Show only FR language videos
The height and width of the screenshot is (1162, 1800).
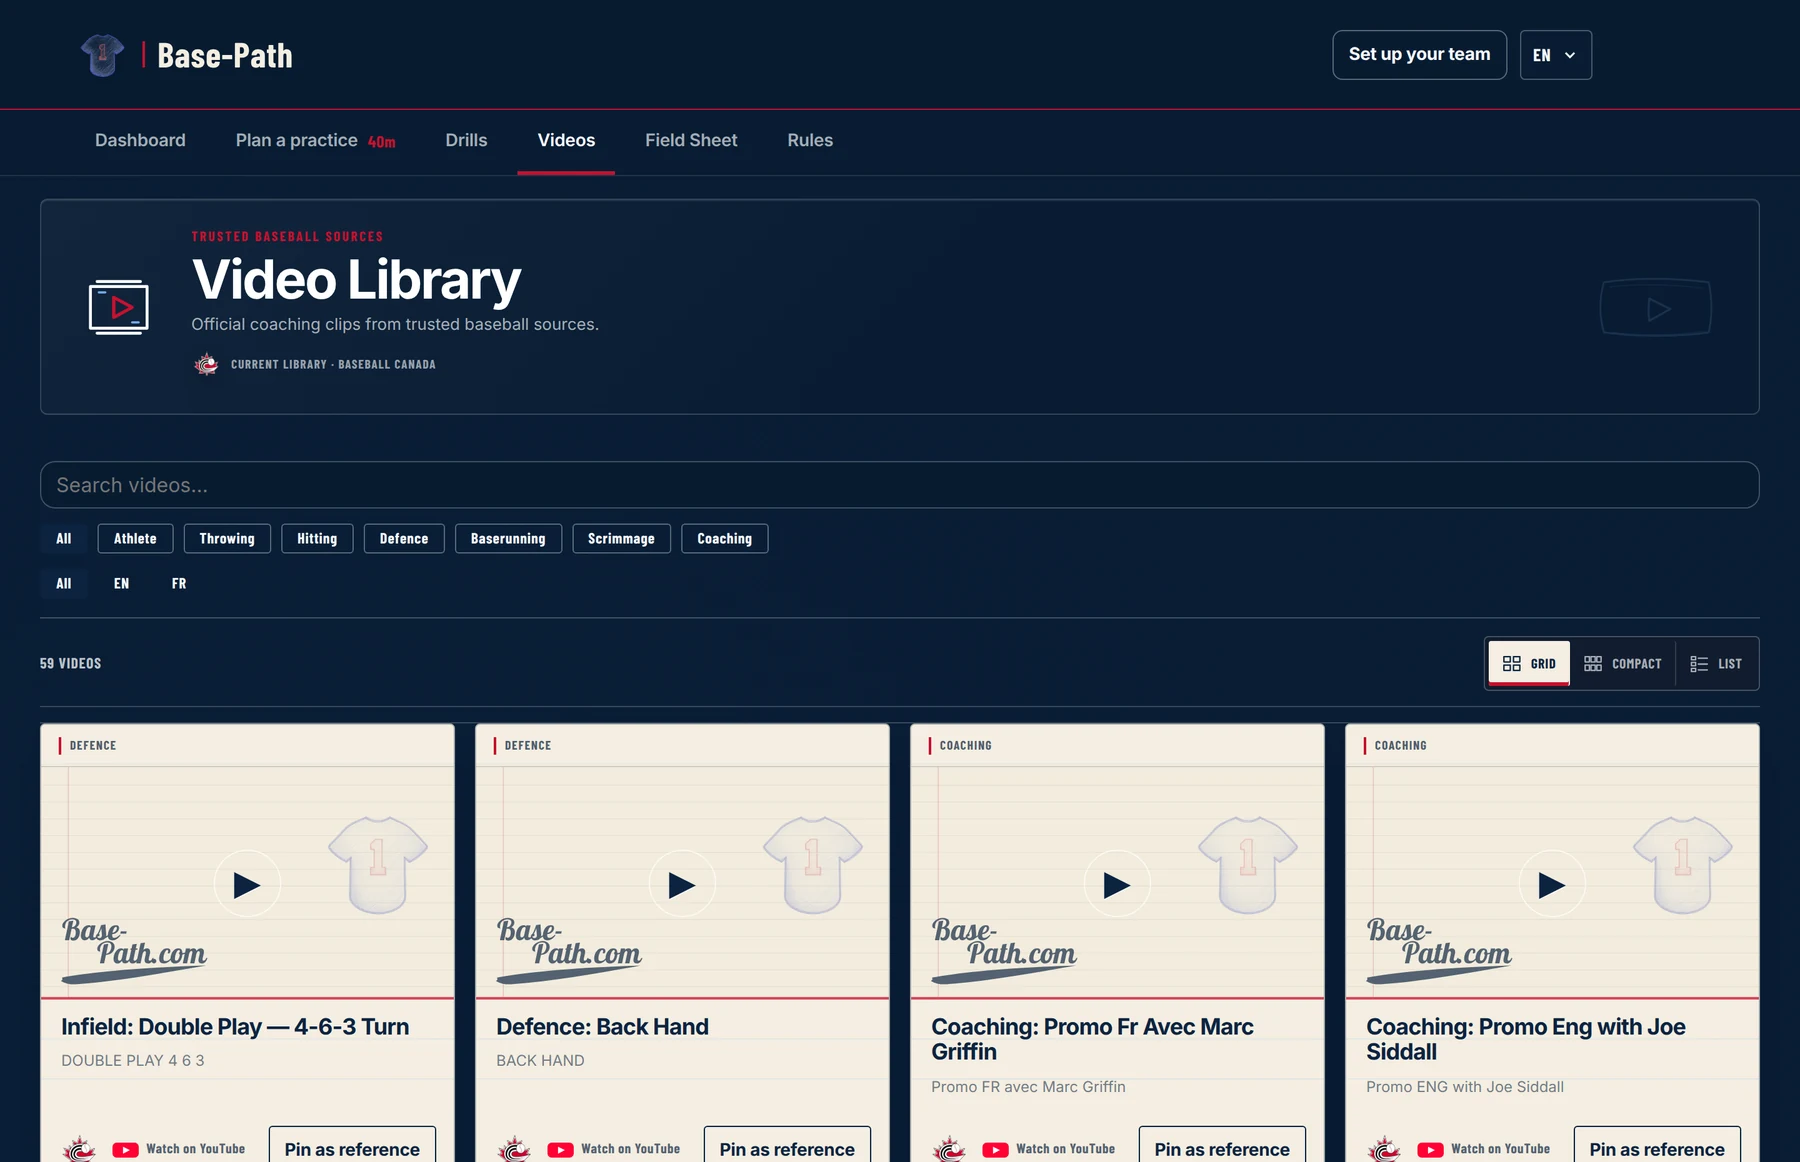point(179,583)
